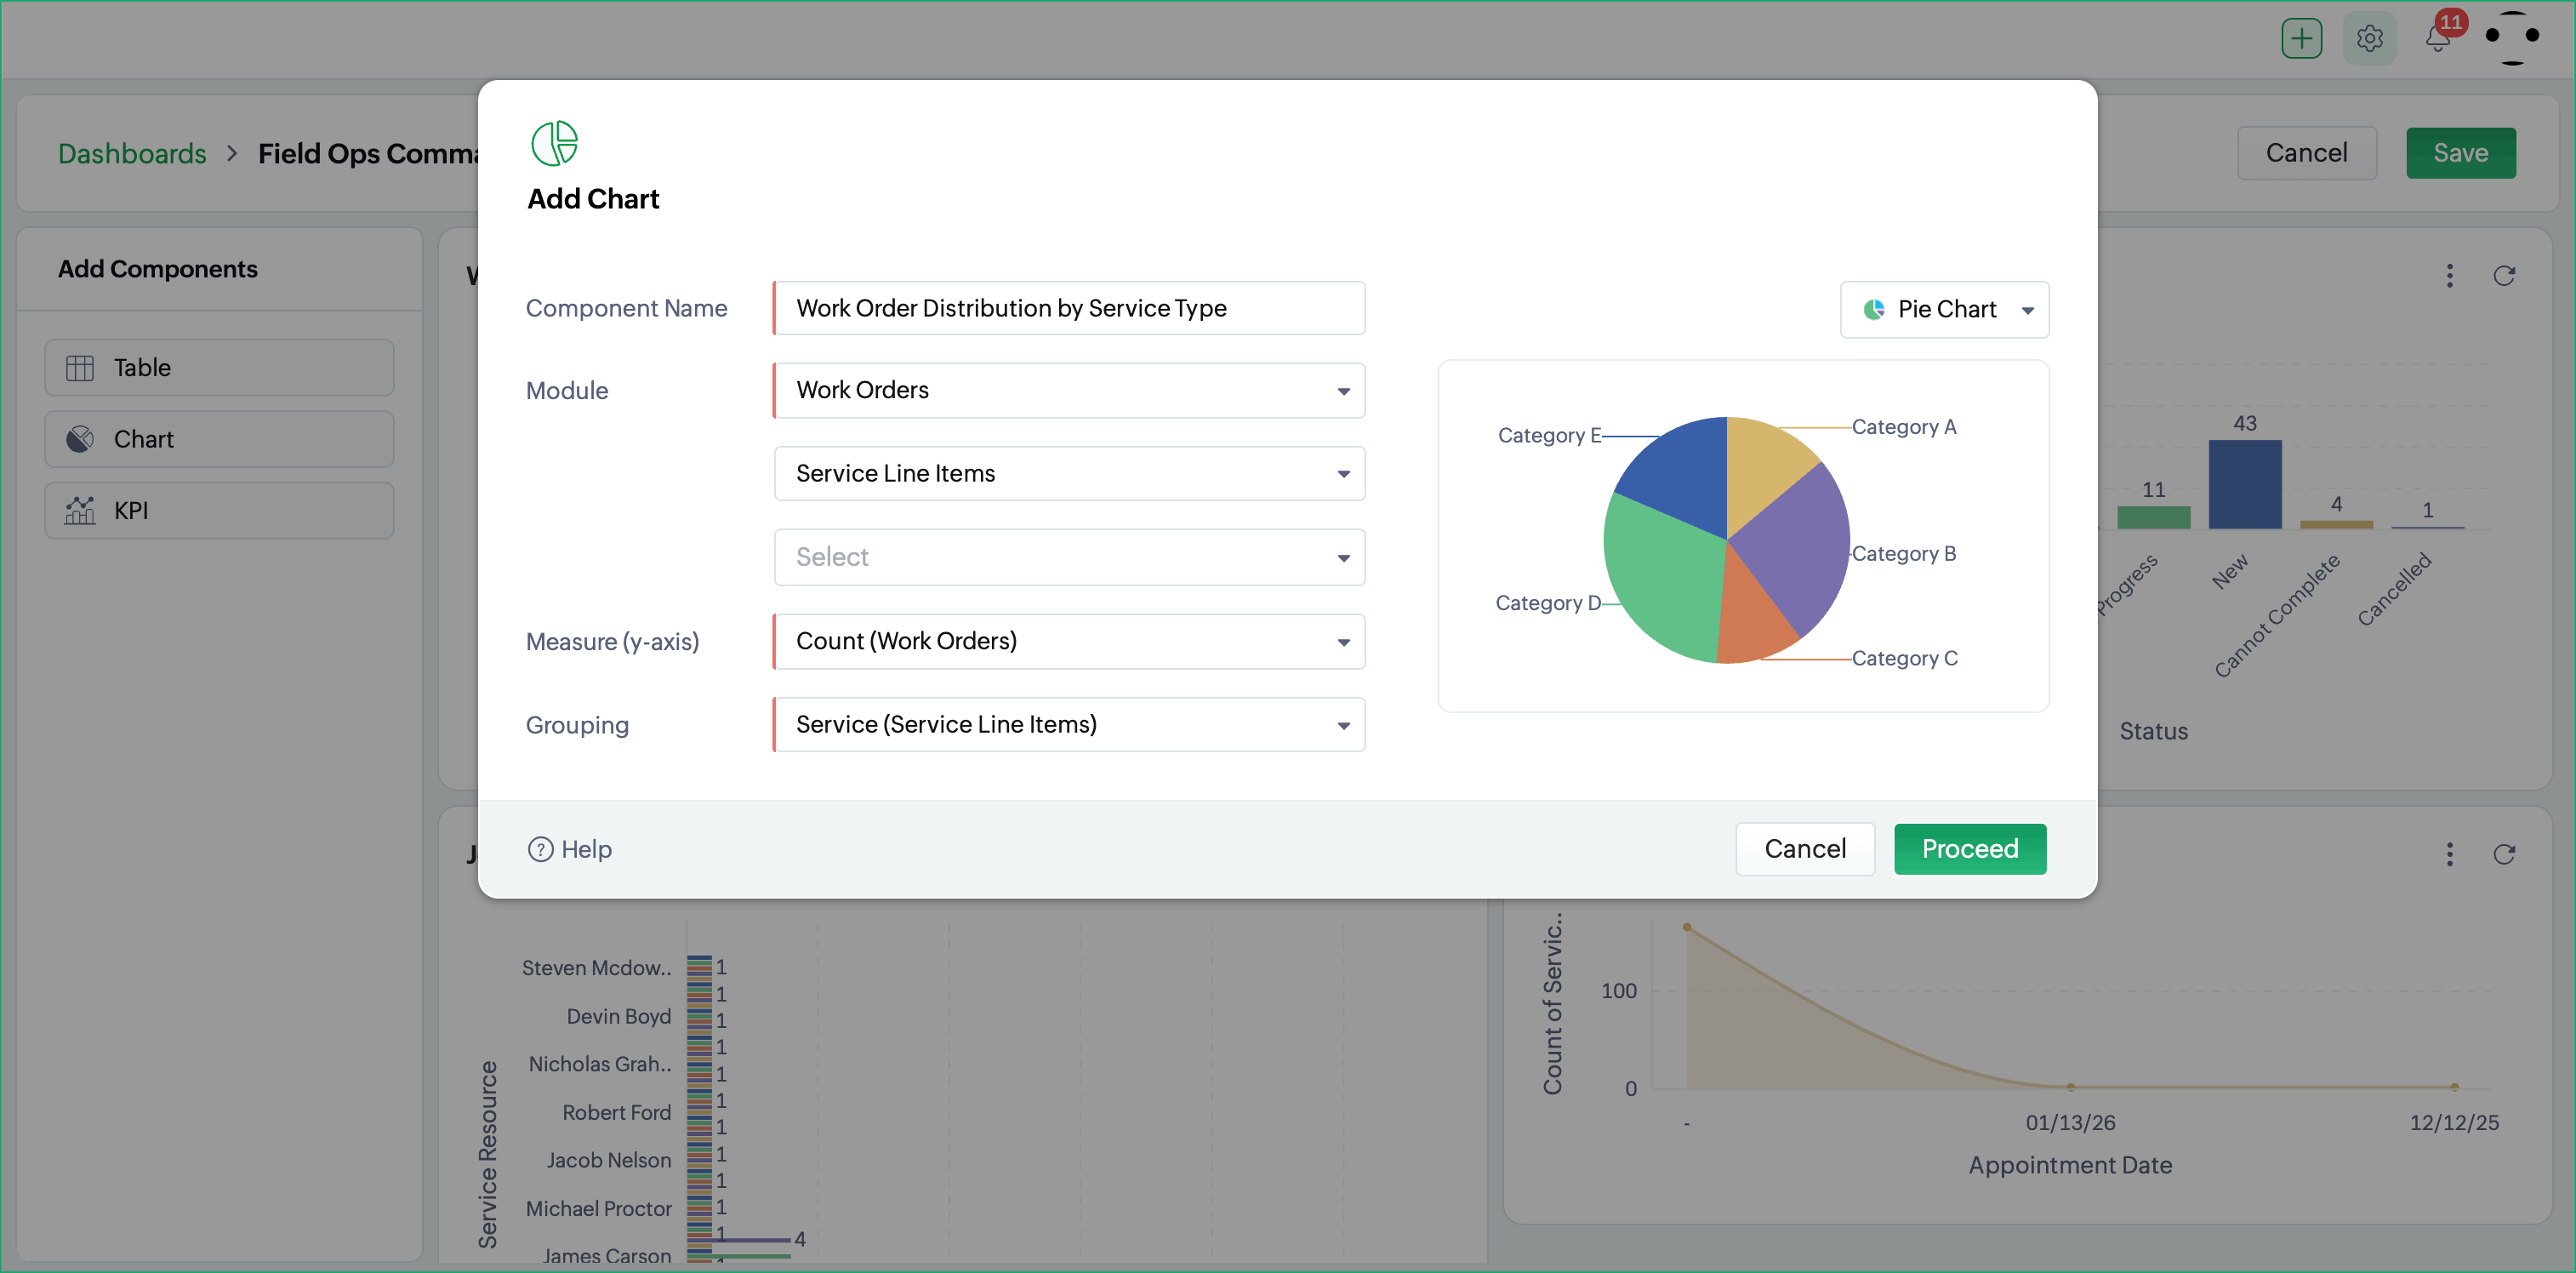Open the Work Orders module dropdown
Viewport: 2576px width, 1273px height.
point(1069,390)
